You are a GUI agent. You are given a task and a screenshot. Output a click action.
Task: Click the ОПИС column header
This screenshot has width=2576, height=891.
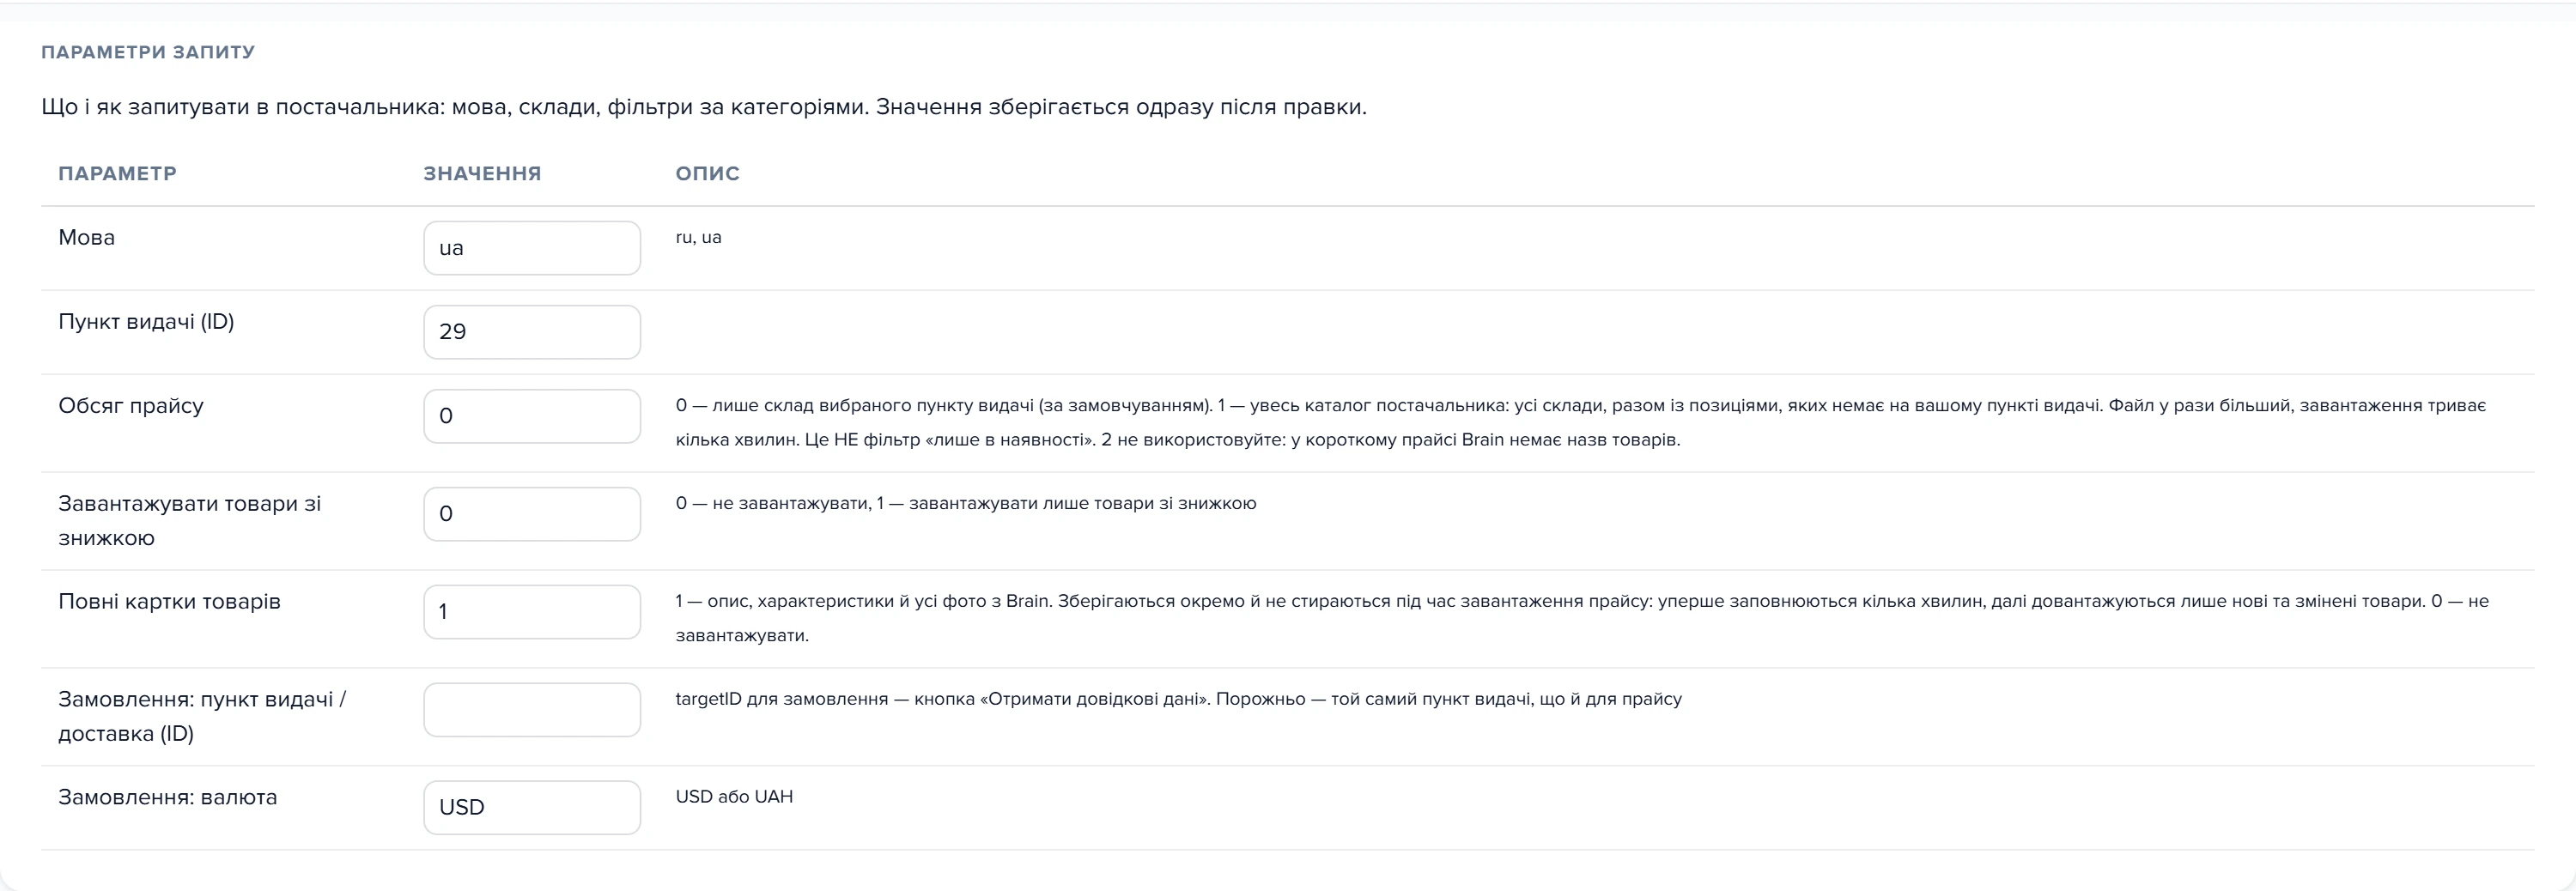[x=707, y=173]
